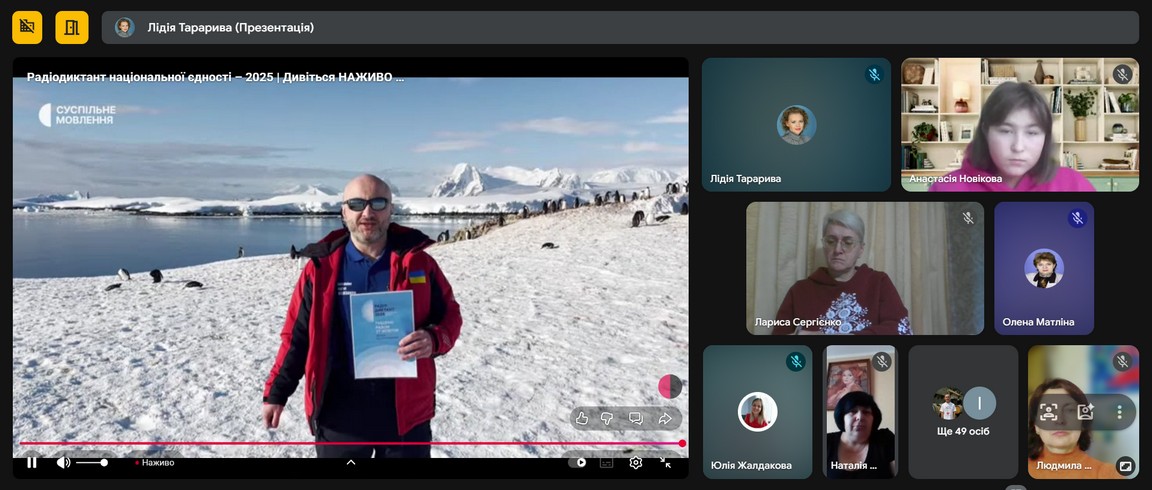Share the video using arrow icon

point(665,418)
